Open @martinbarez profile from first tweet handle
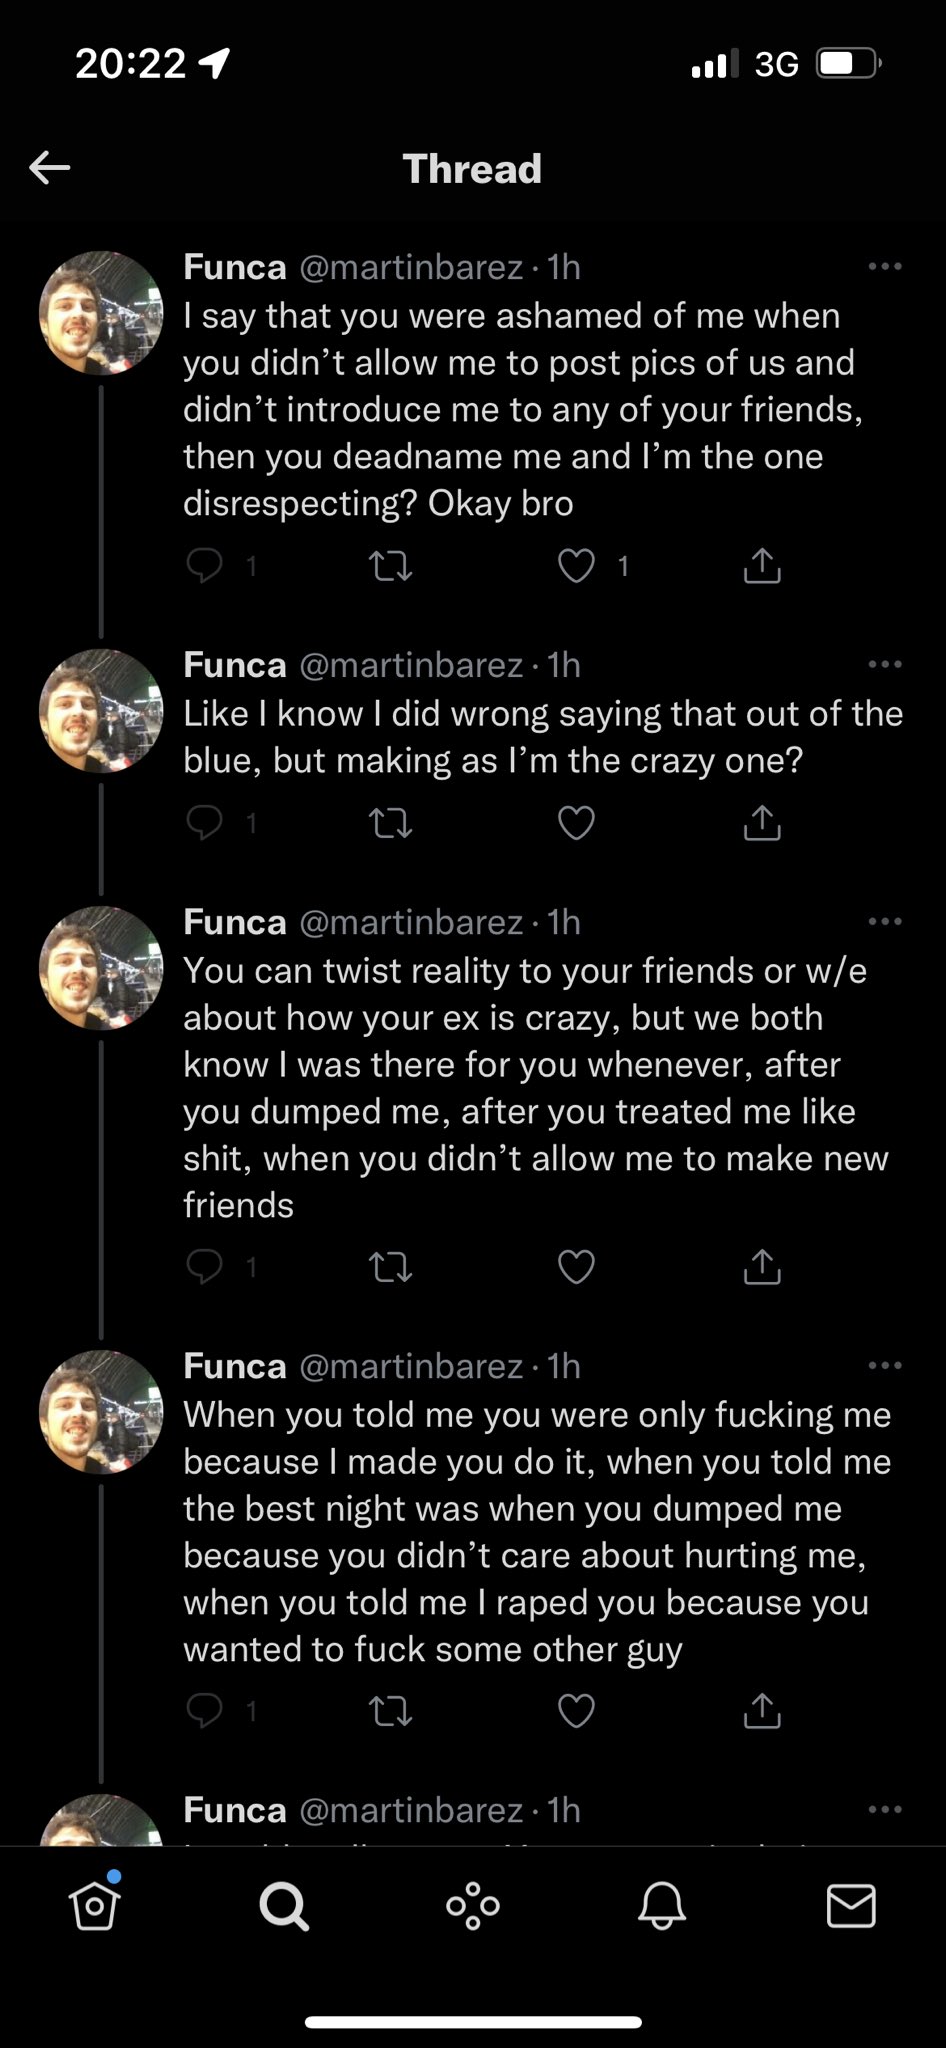946x2048 pixels. pyautogui.click(x=411, y=267)
